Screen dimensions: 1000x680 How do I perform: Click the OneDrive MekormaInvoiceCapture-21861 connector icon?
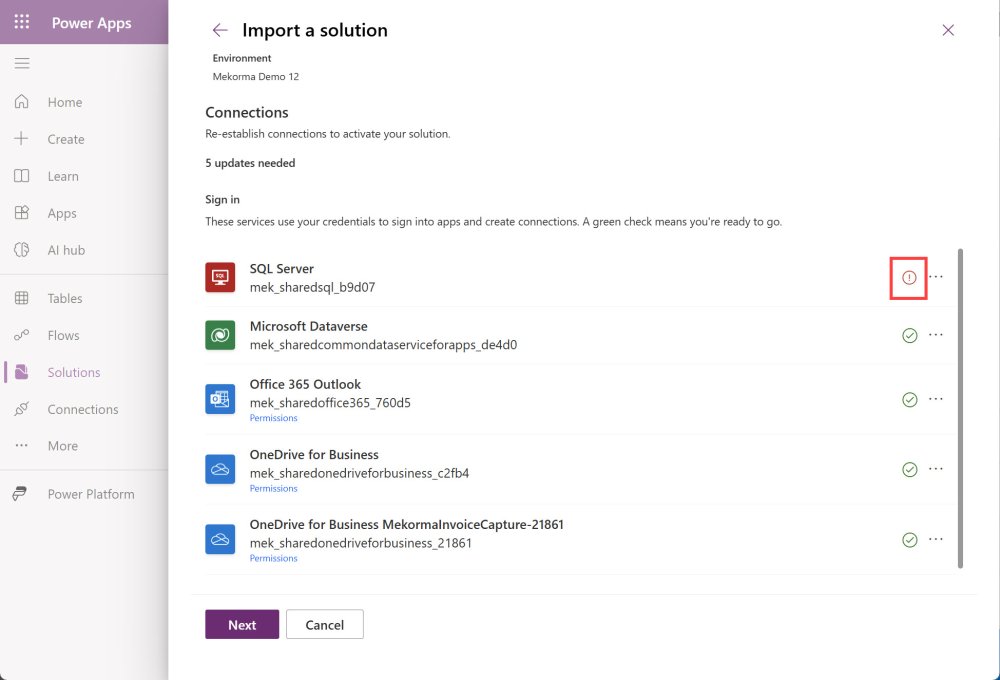pos(220,539)
